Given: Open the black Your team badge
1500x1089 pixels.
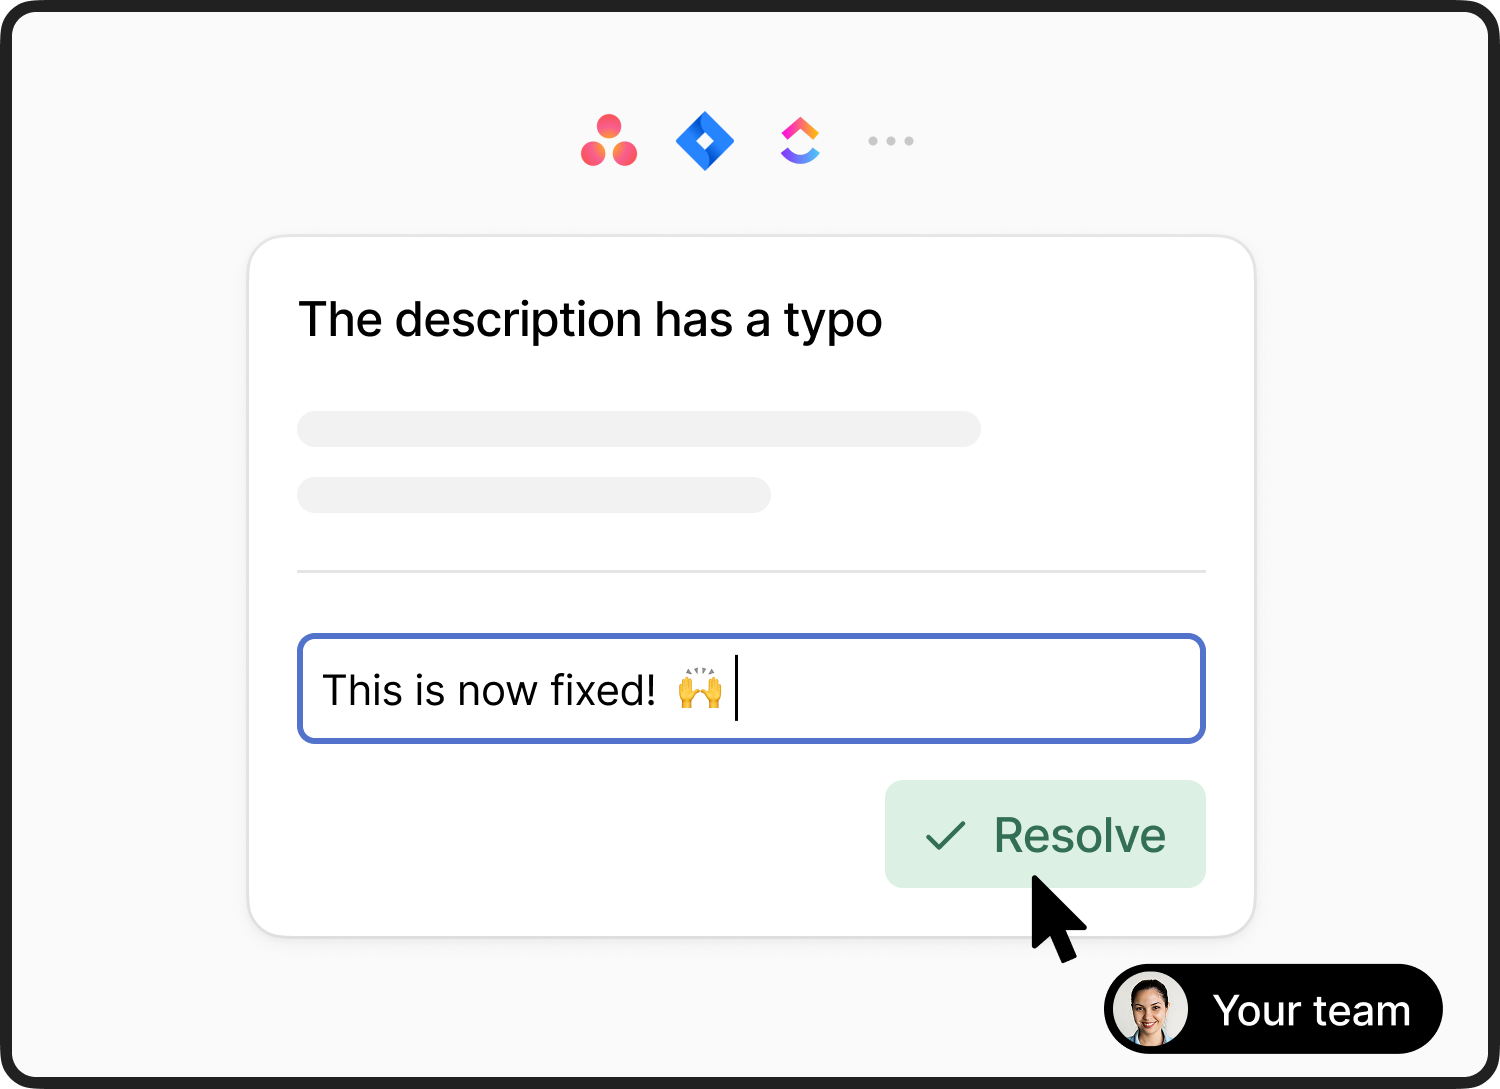Looking at the screenshot, I should point(1273,1009).
